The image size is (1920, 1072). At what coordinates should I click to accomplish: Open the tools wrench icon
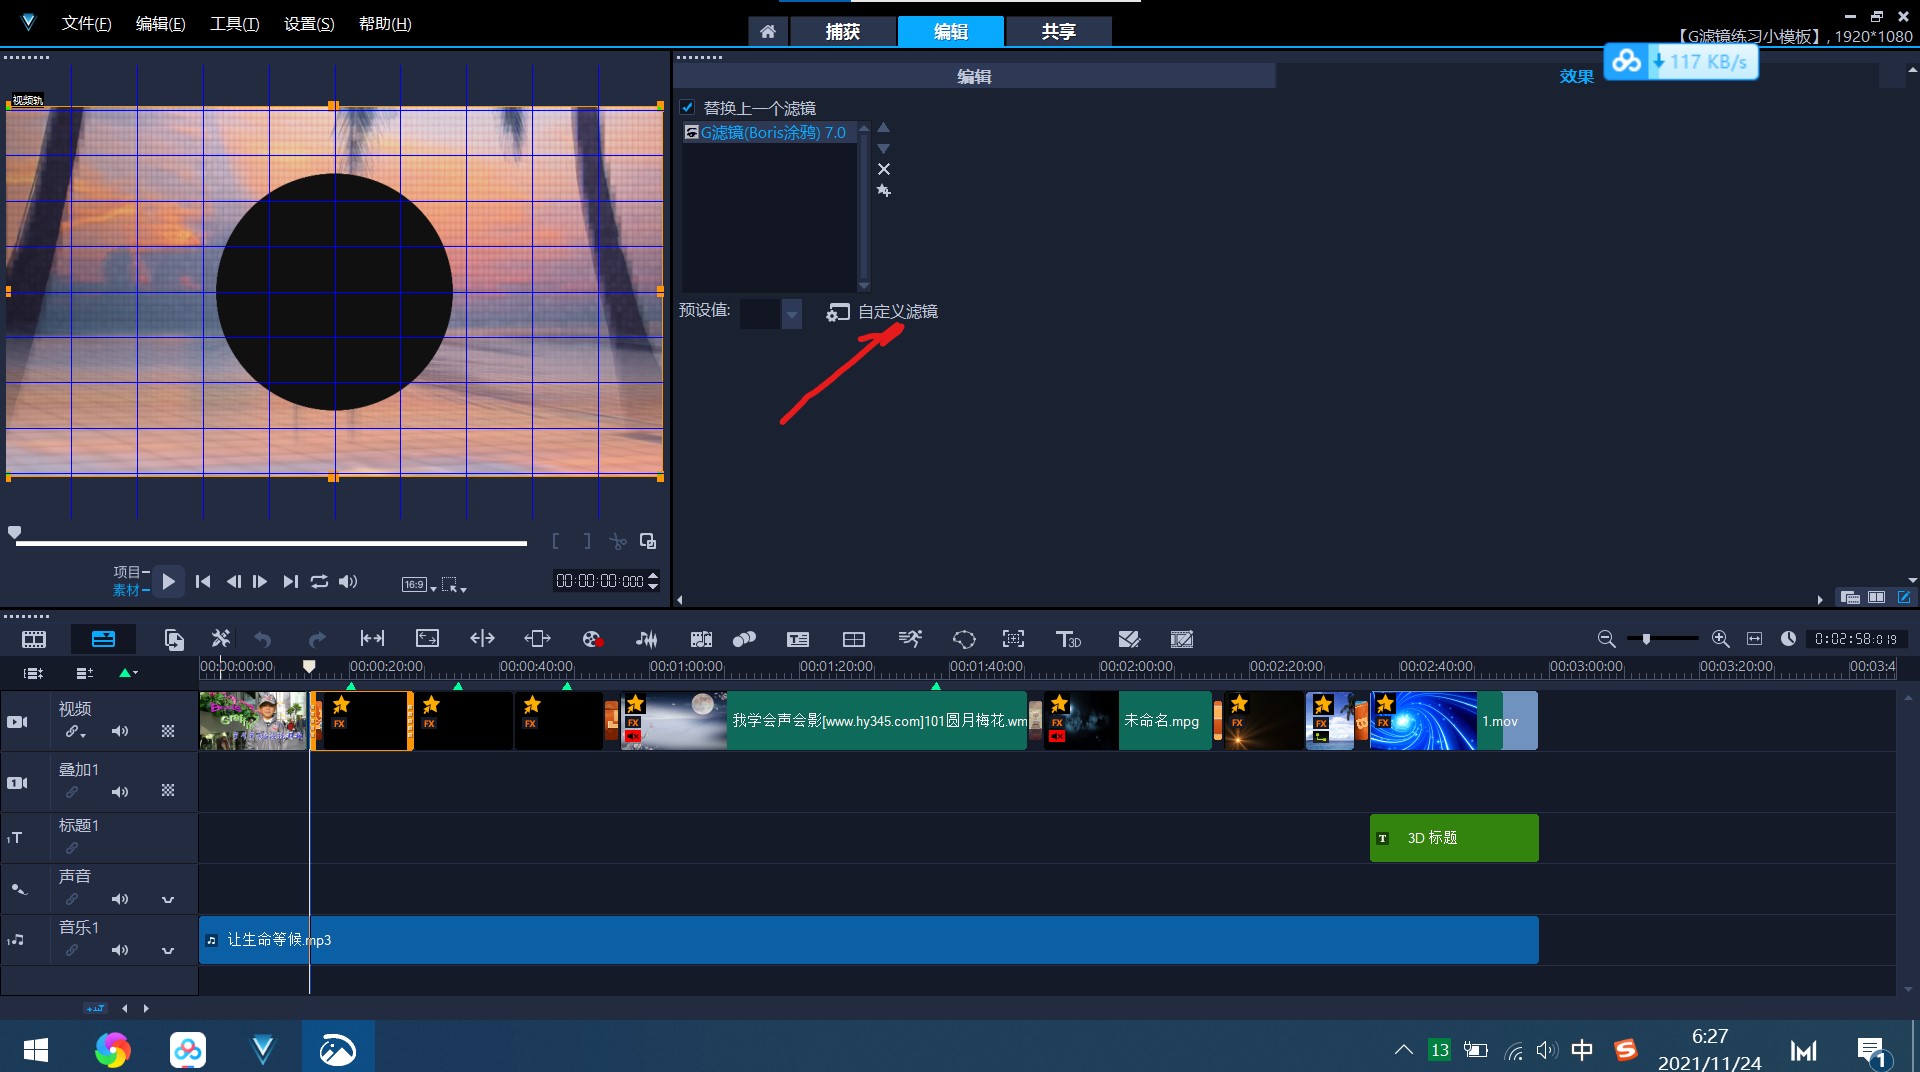point(221,639)
